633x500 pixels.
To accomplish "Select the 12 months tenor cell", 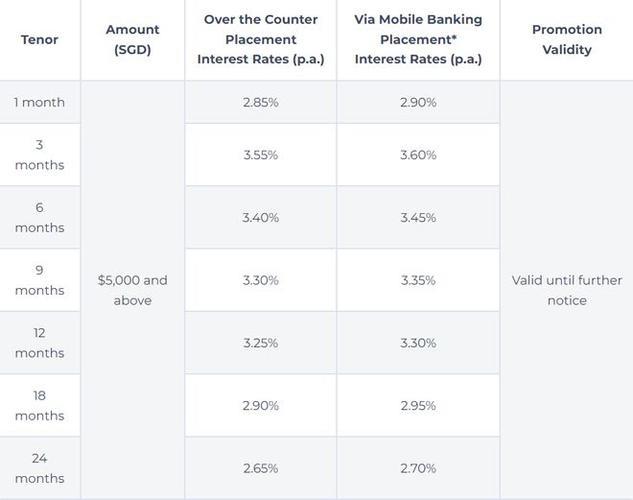I will (40, 343).
